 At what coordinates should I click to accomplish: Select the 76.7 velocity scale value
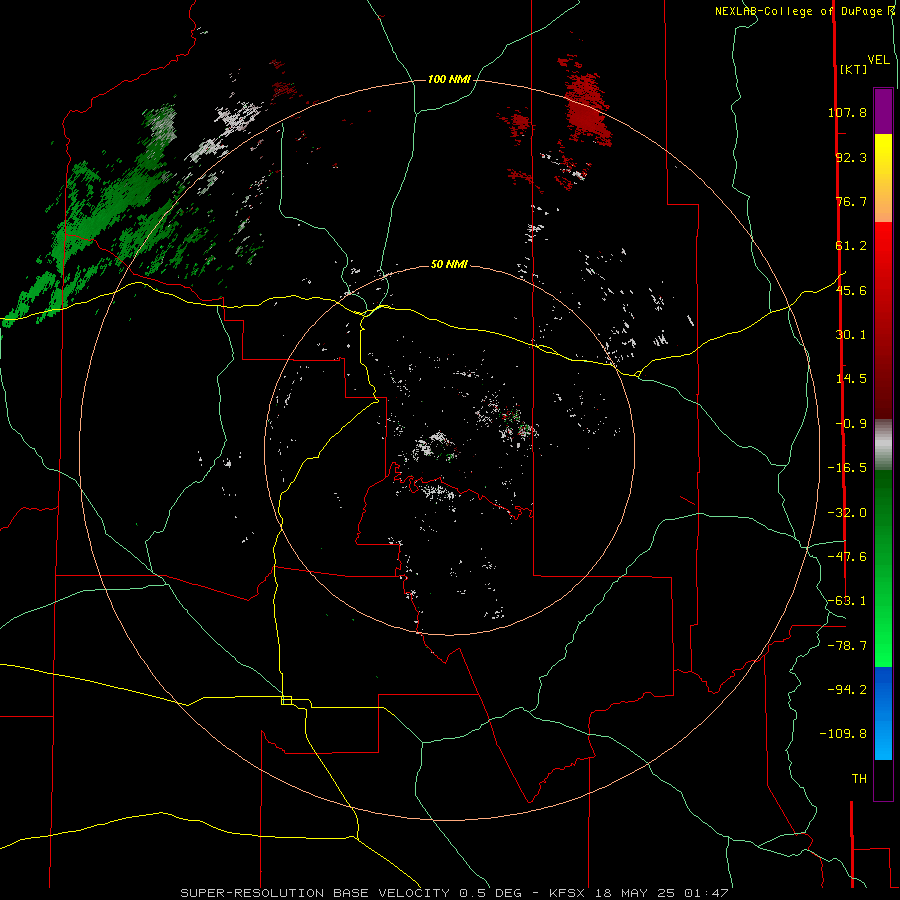(x=851, y=201)
